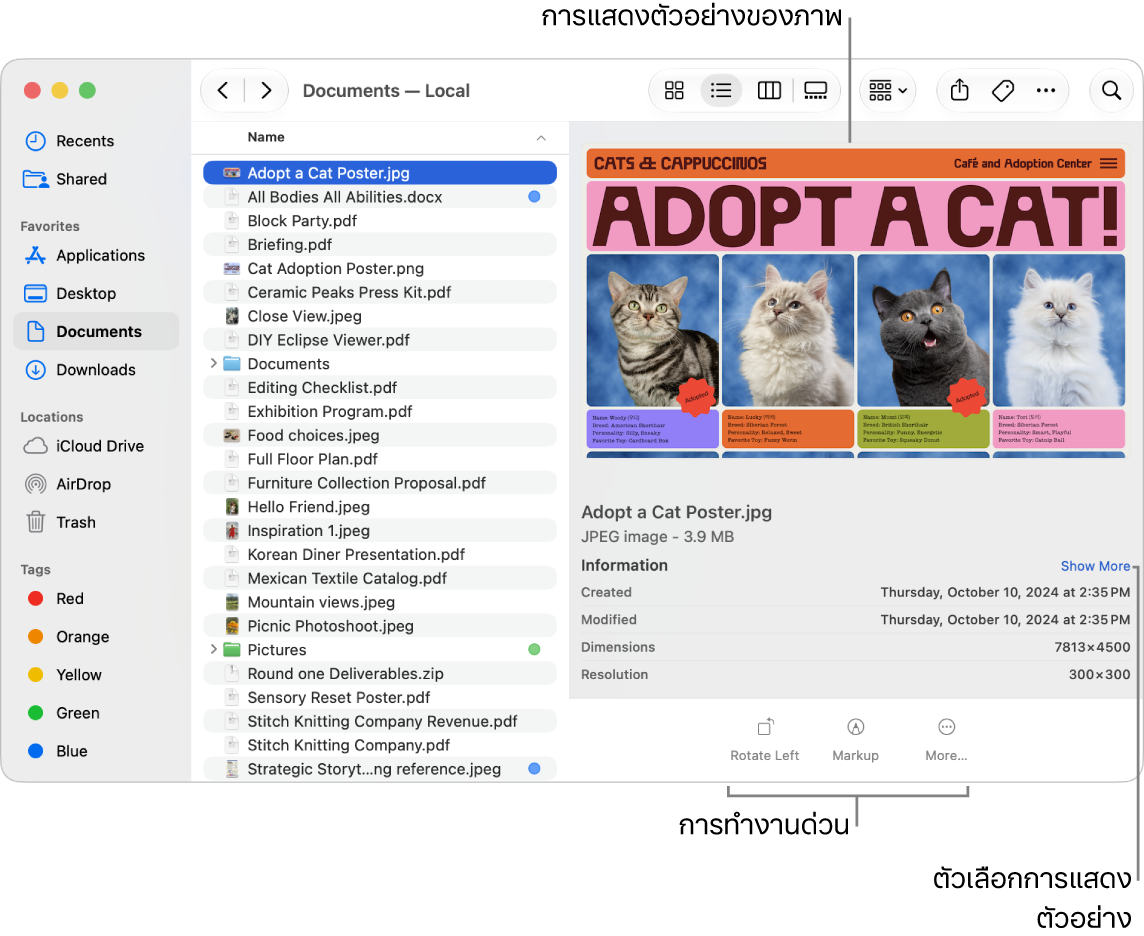The image size is (1144, 936).
Task: Select Hello Friend.jpeg
Action: [379, 506]
